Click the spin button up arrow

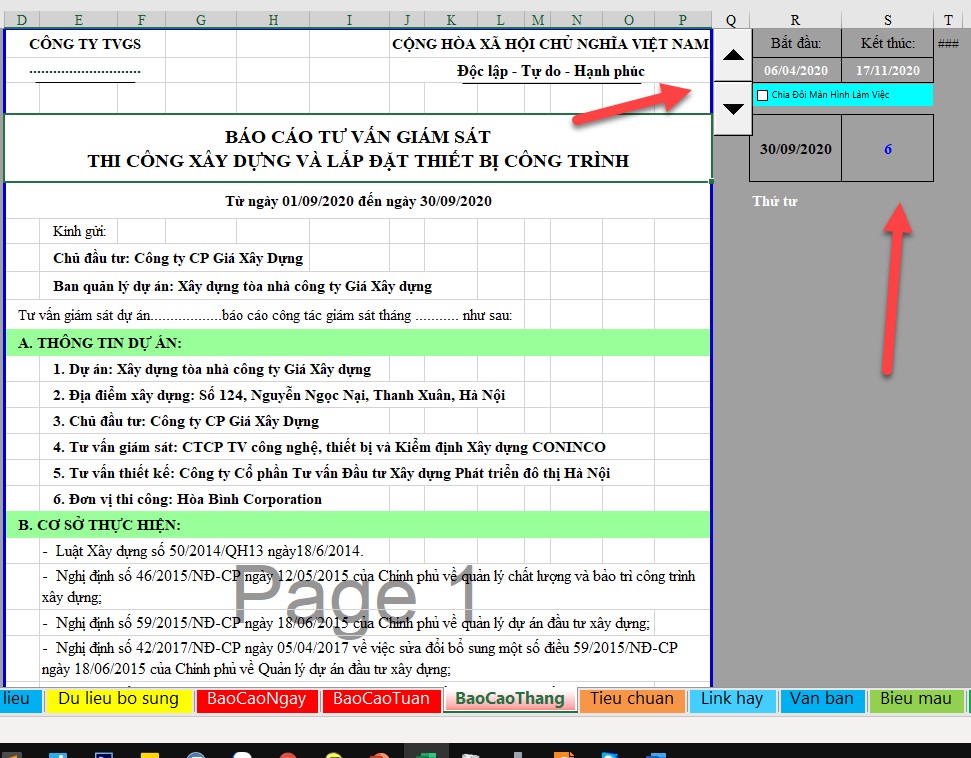tap(733, 56)
